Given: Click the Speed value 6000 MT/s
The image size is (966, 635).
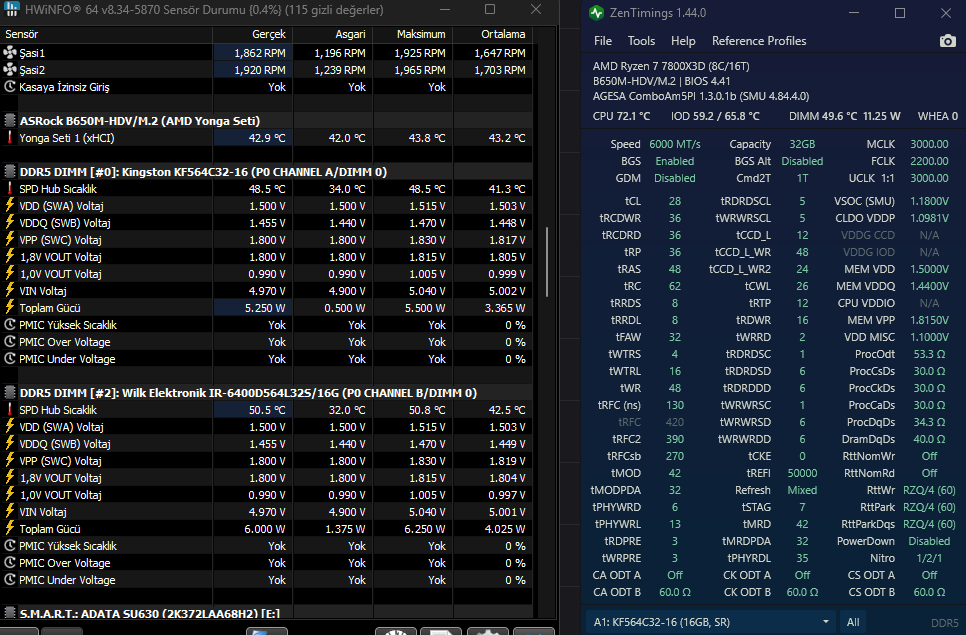Looking at the screenshot, I should click(675, 144).
